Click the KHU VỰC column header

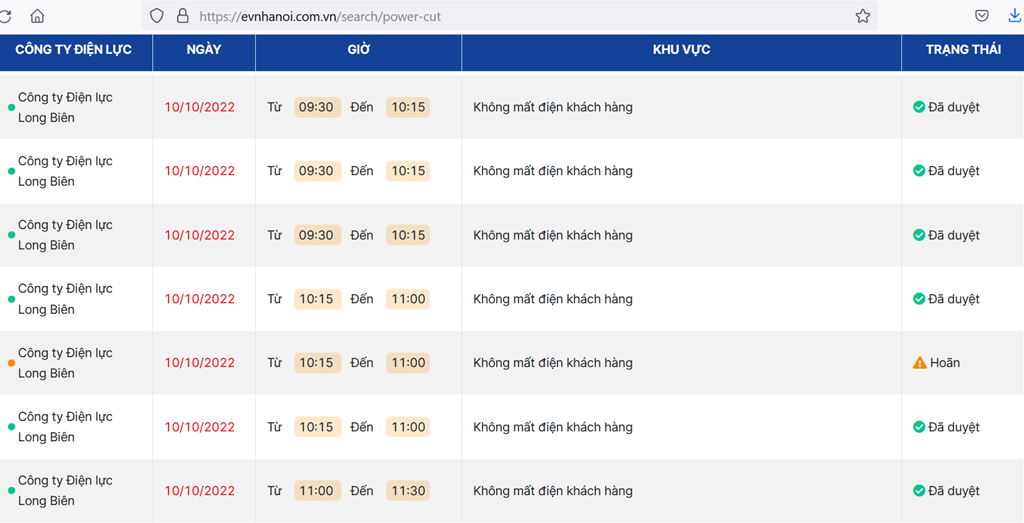point(681,50)
